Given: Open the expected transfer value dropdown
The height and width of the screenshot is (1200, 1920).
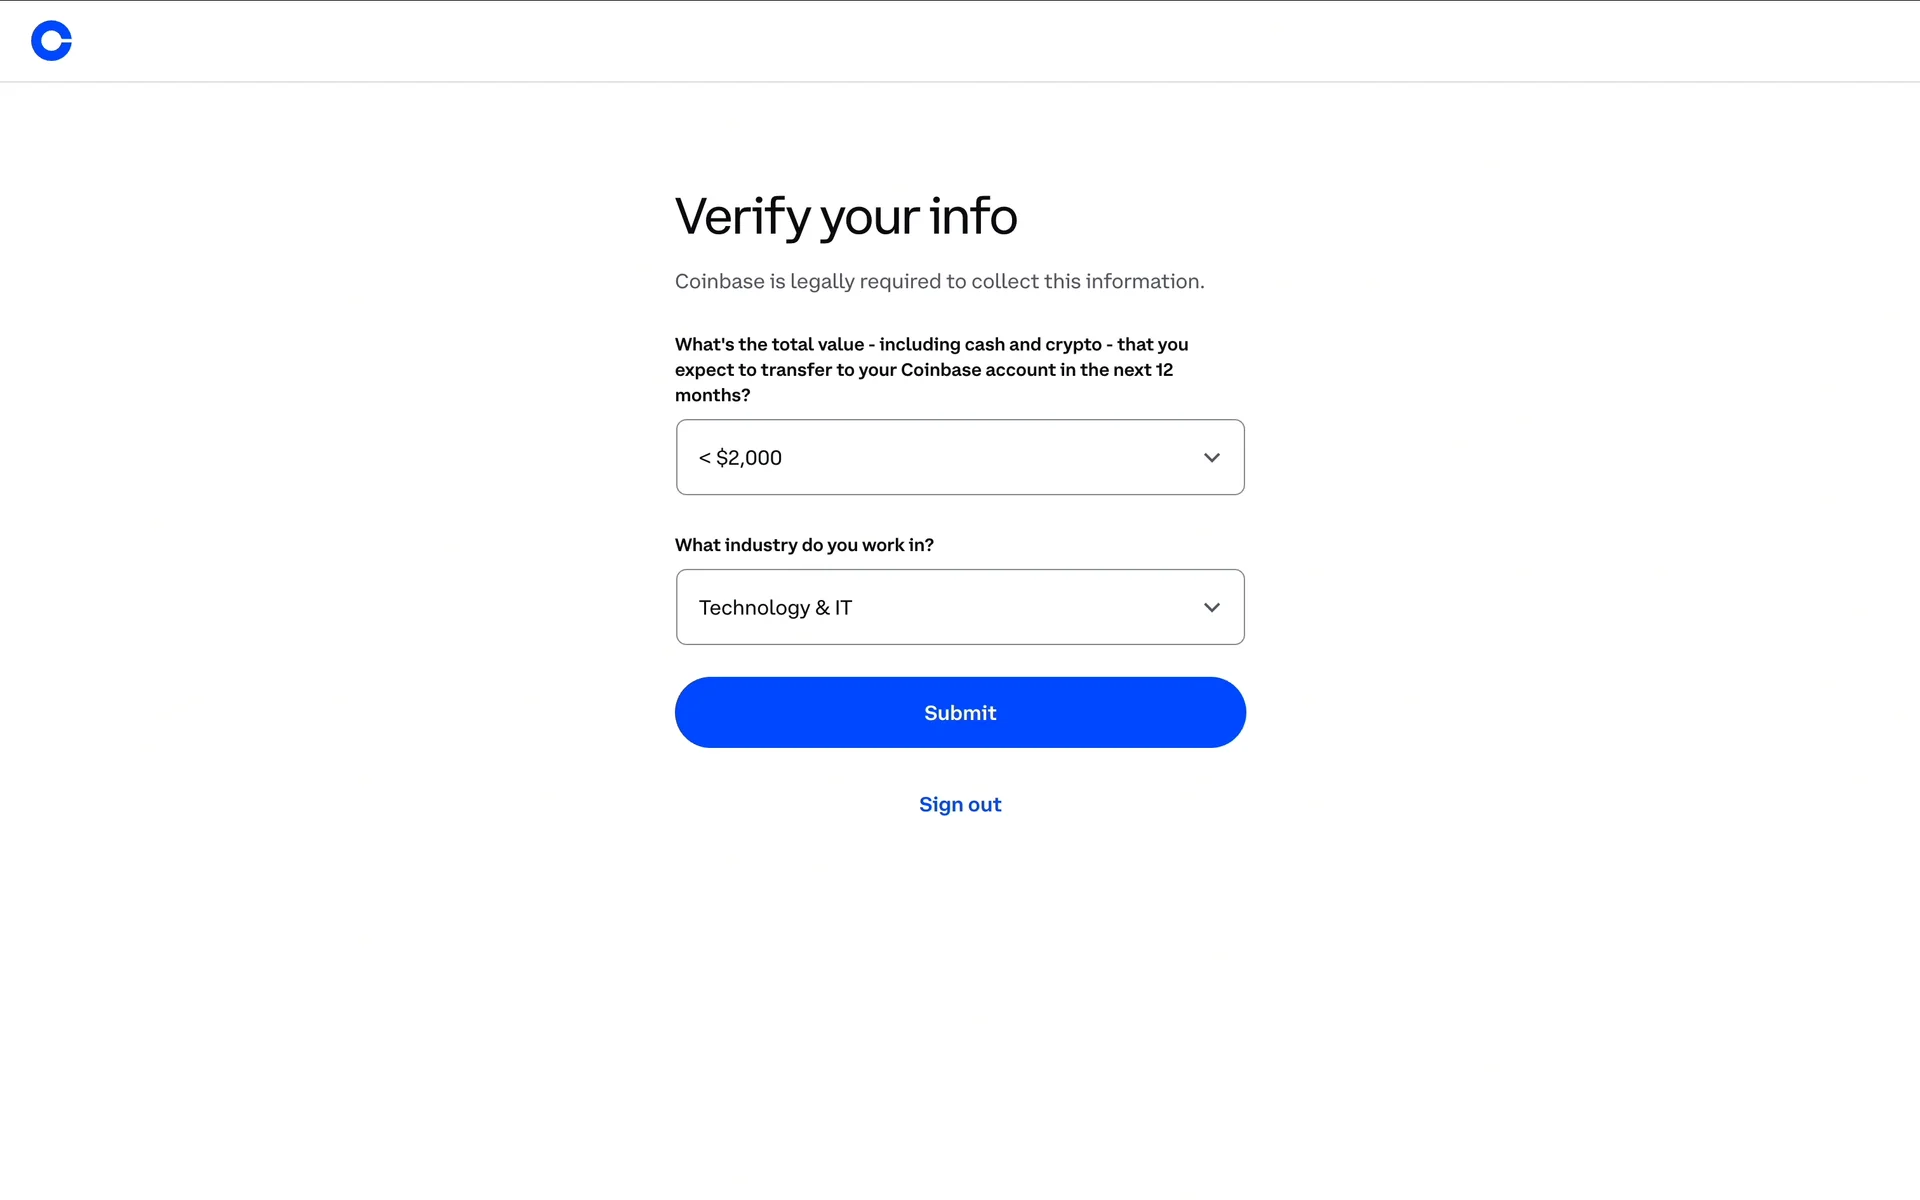Looking at the screenshot, I should pyautogui.click(x=959, y=458).
